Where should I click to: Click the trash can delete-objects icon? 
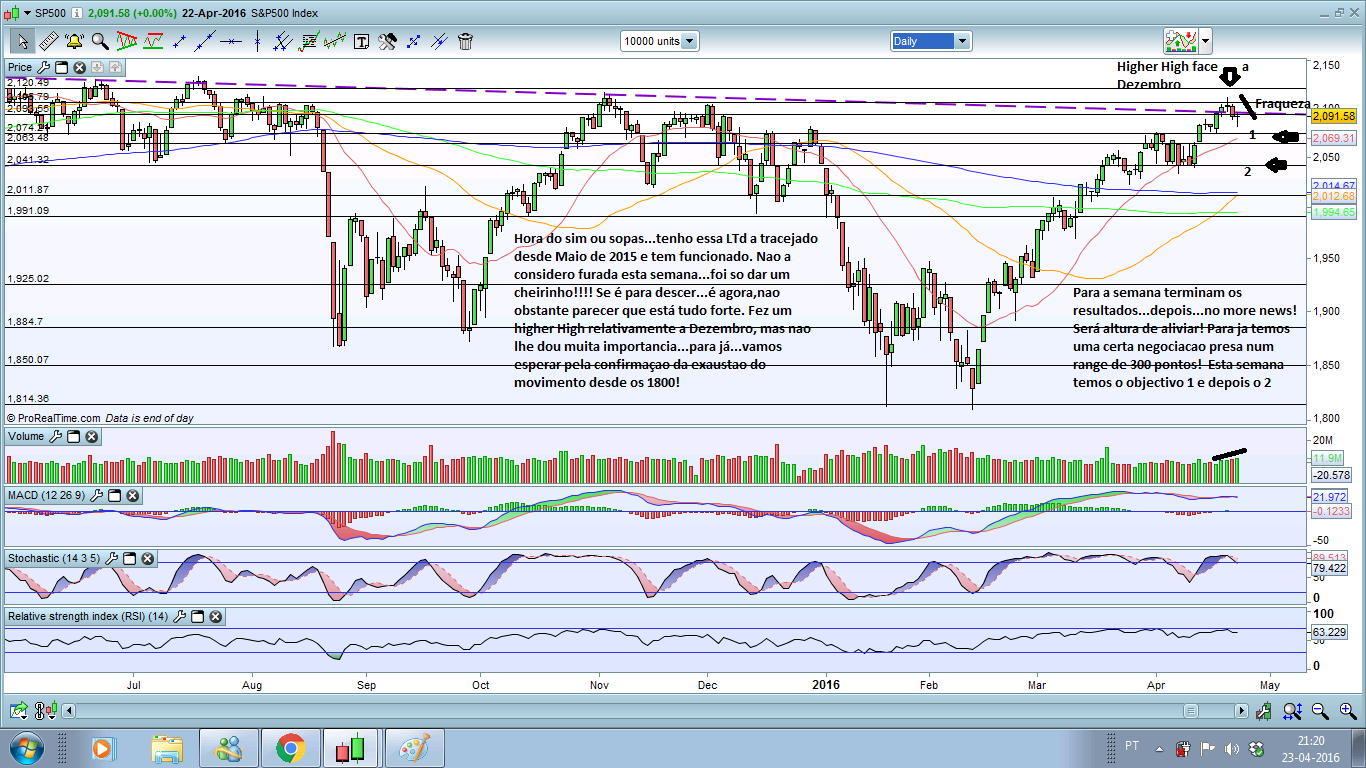click(x=465, y=41)
